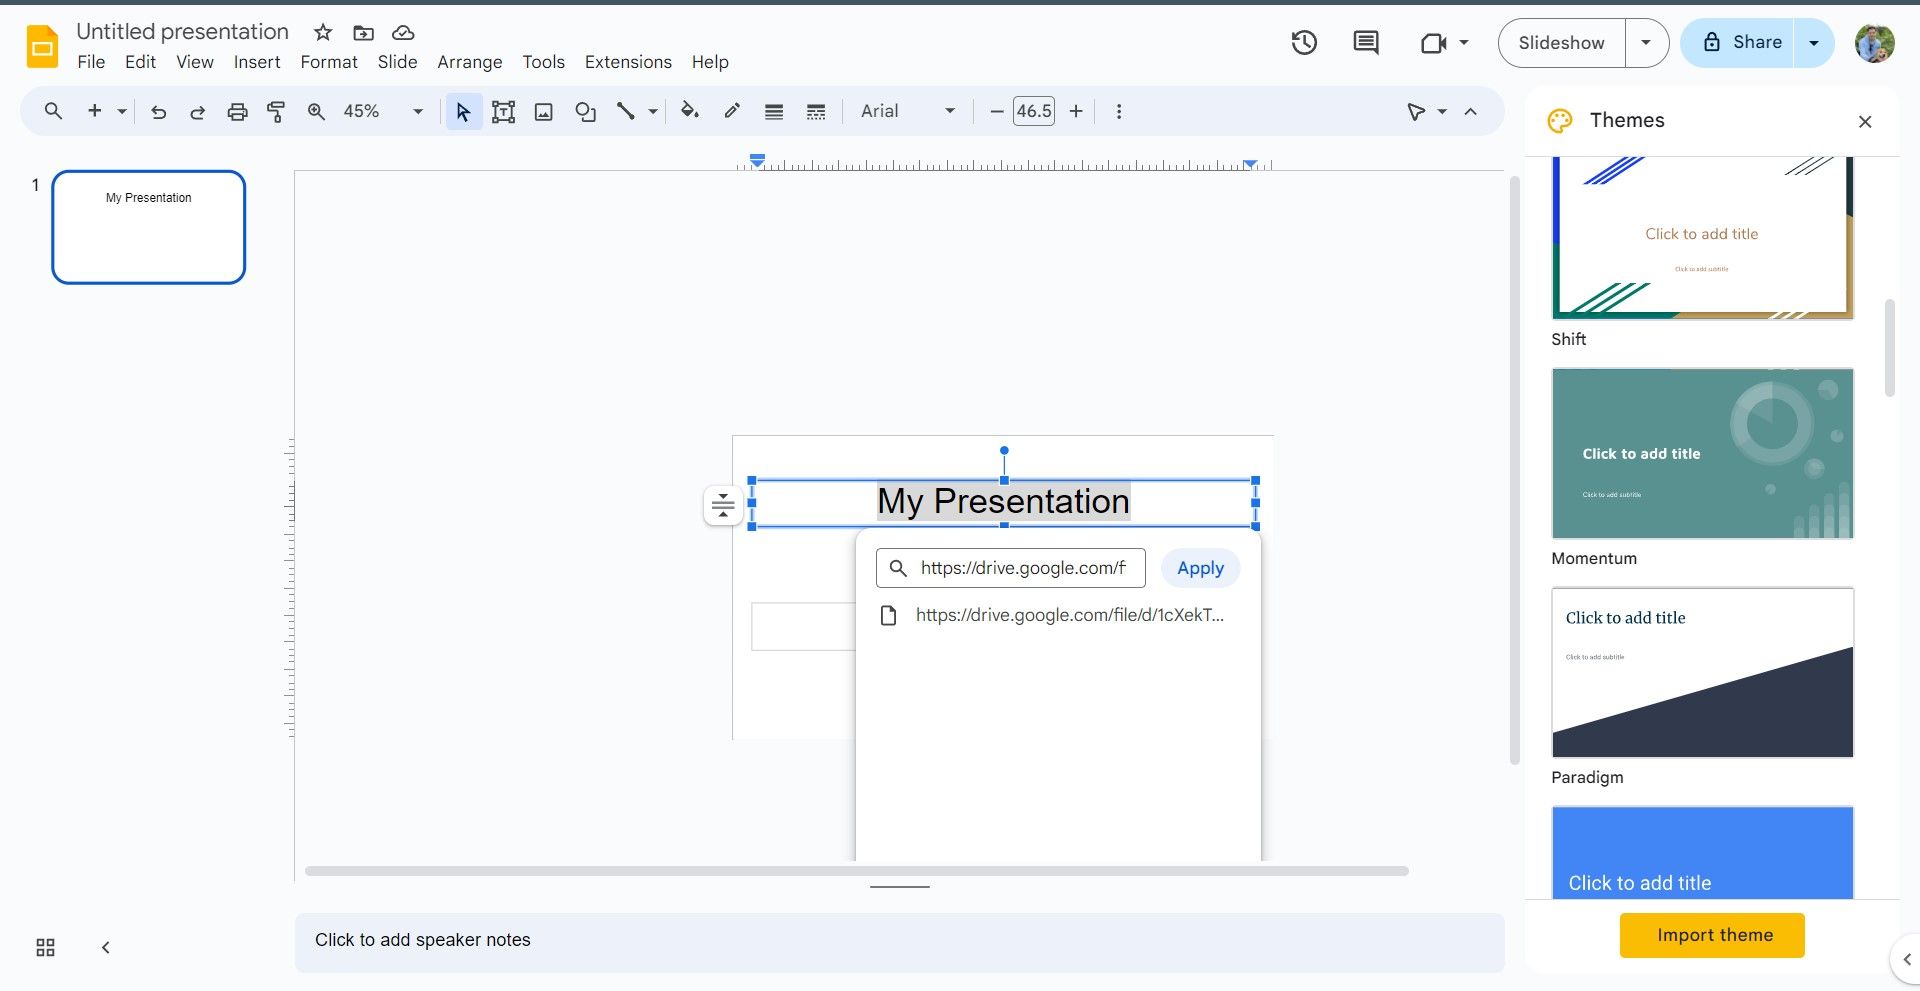Viewport: 1920px width, 991px height.
Task: Insert an image using toolbar icon
Action: tap(543, 112)
